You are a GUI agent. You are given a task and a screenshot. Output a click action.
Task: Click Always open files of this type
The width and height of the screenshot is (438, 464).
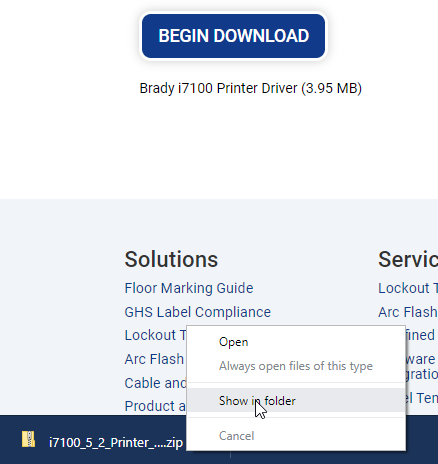[296, 366]
